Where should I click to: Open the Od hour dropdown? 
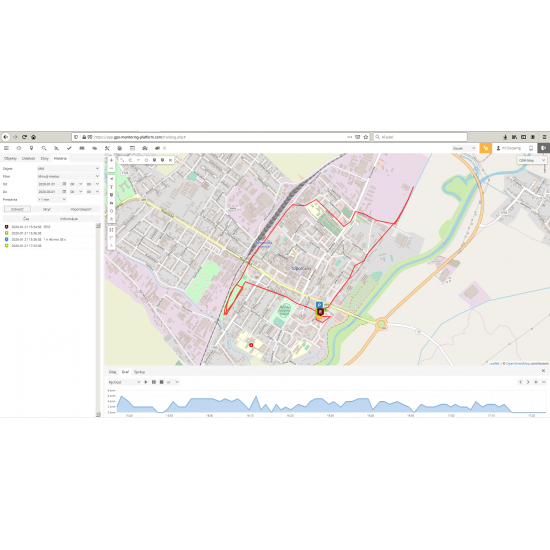(x=76, y=184)
